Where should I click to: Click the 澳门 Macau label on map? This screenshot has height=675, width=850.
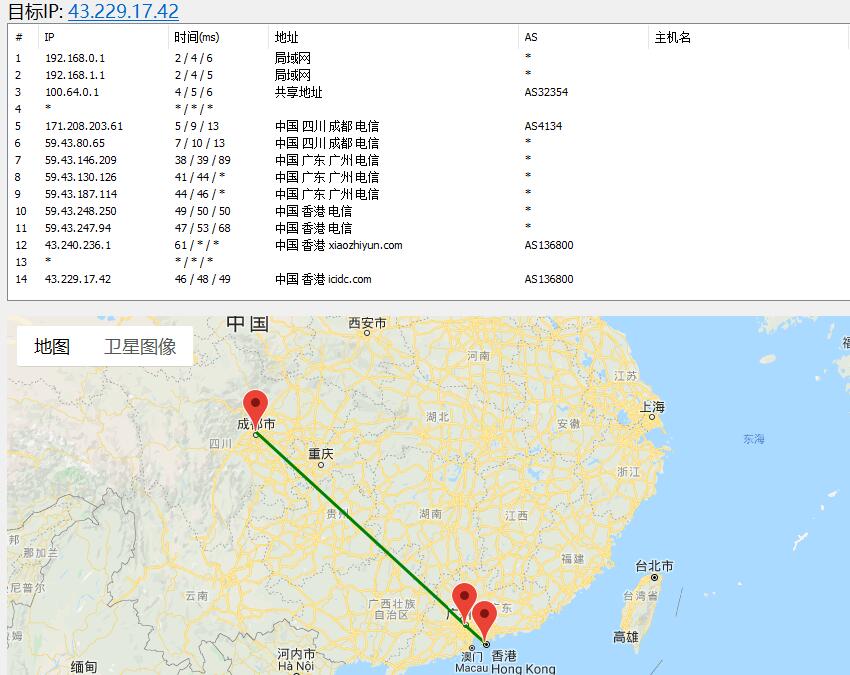pyautogui.click(x=472, y=662)
